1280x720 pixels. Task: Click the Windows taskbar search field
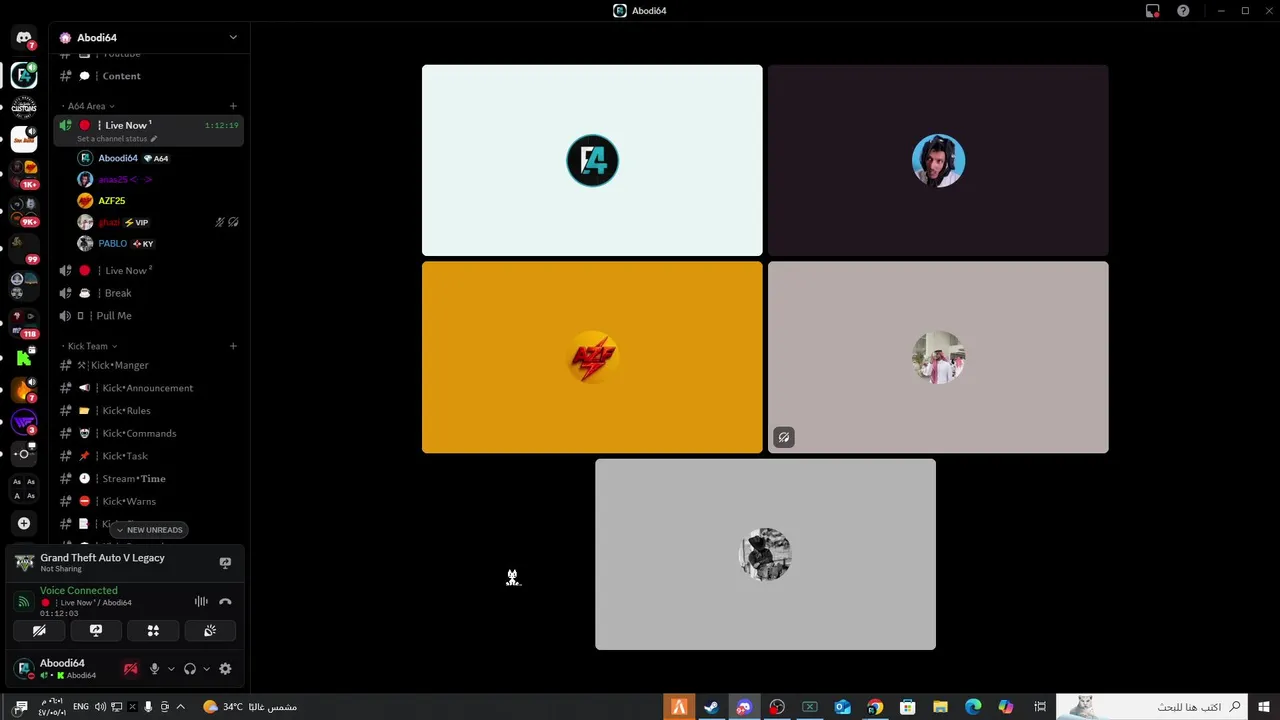pyautogui.click(x=1152, y=707)
